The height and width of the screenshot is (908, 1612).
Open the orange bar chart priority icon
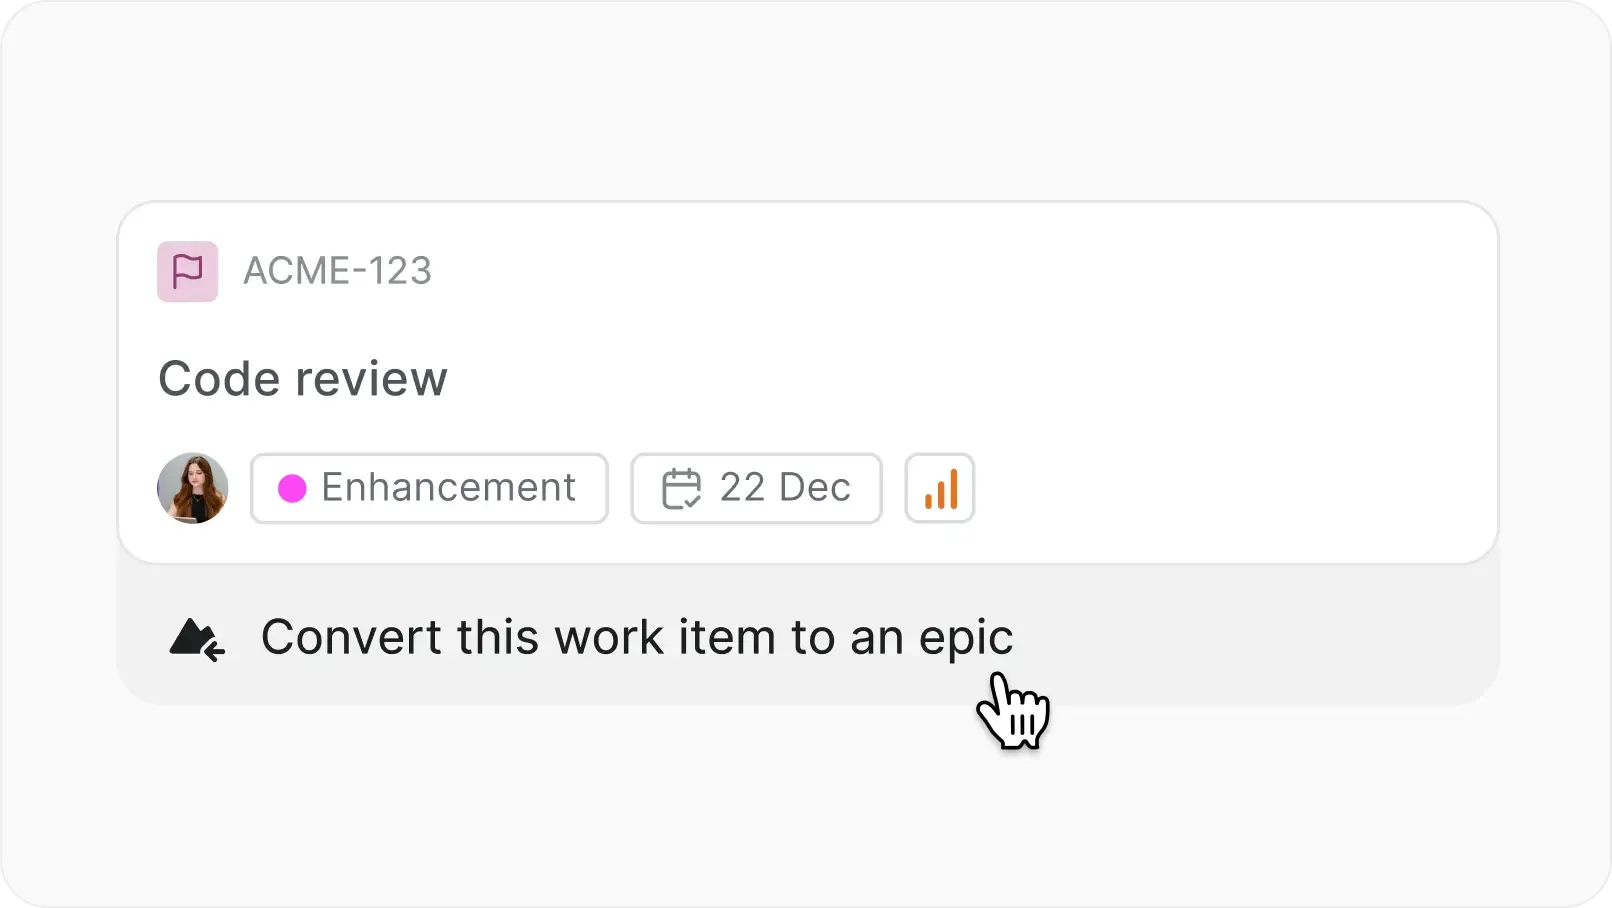click(939, 488)
